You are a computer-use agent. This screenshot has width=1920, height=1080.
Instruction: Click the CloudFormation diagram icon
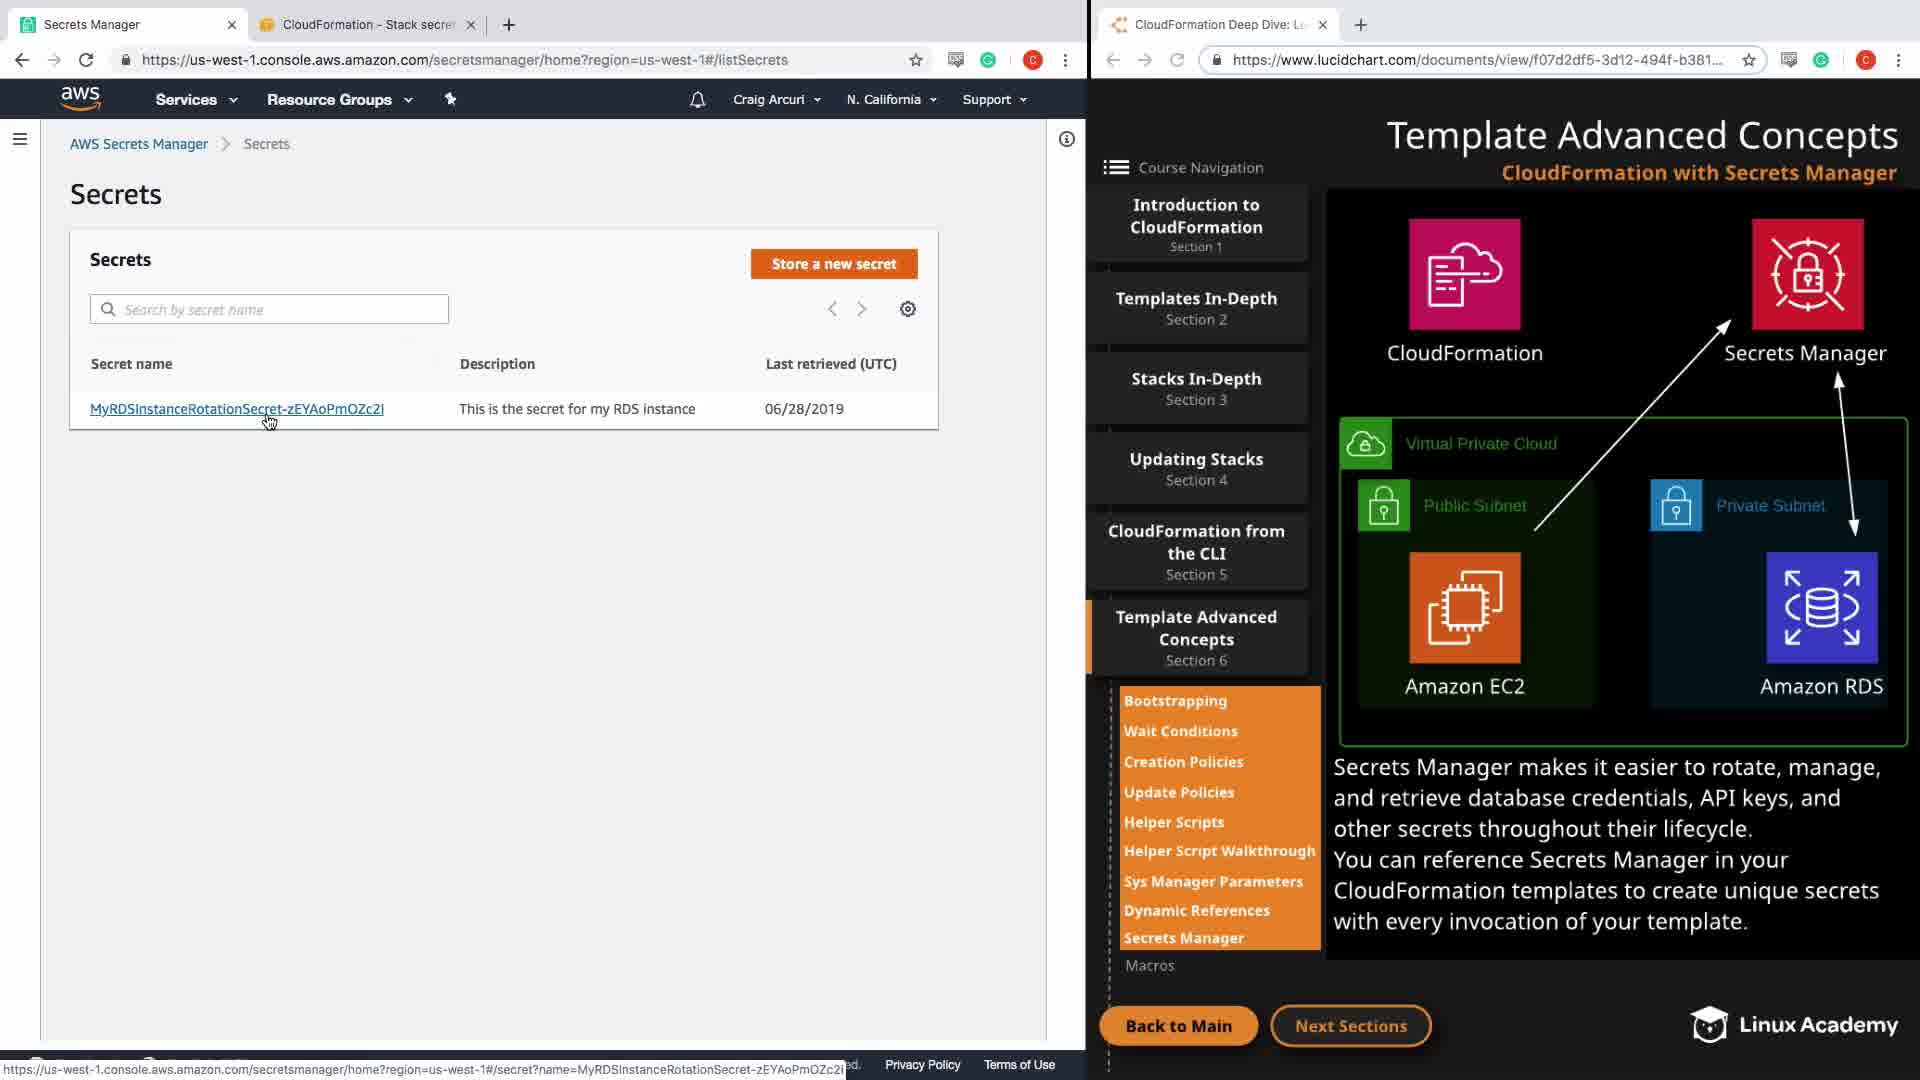coord(1464,274)
